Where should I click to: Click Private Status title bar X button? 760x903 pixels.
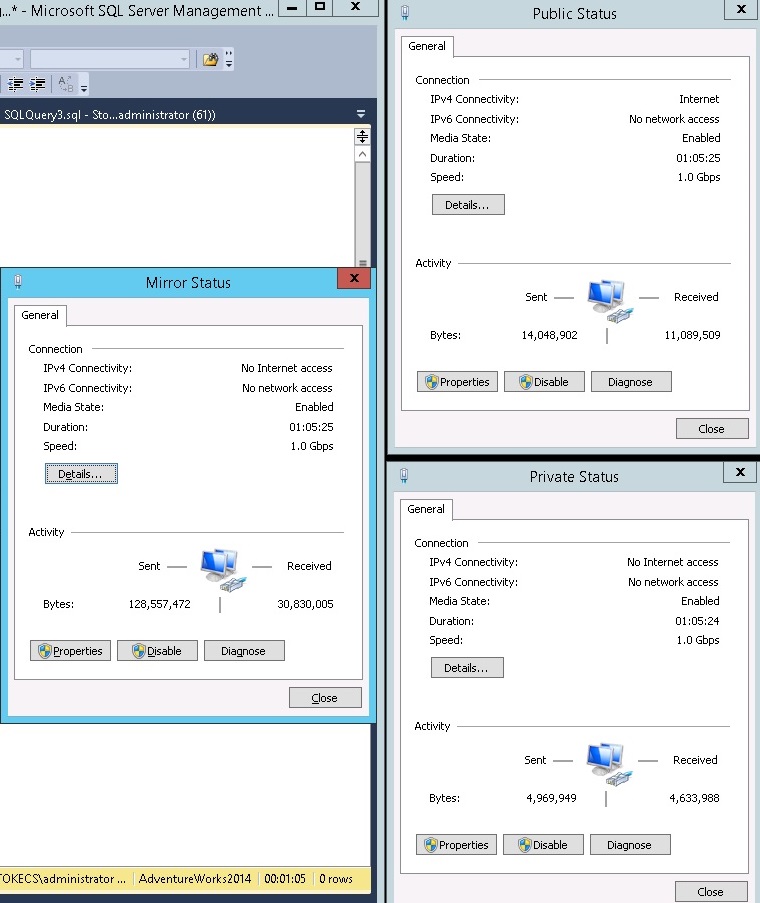coord(740,472)
